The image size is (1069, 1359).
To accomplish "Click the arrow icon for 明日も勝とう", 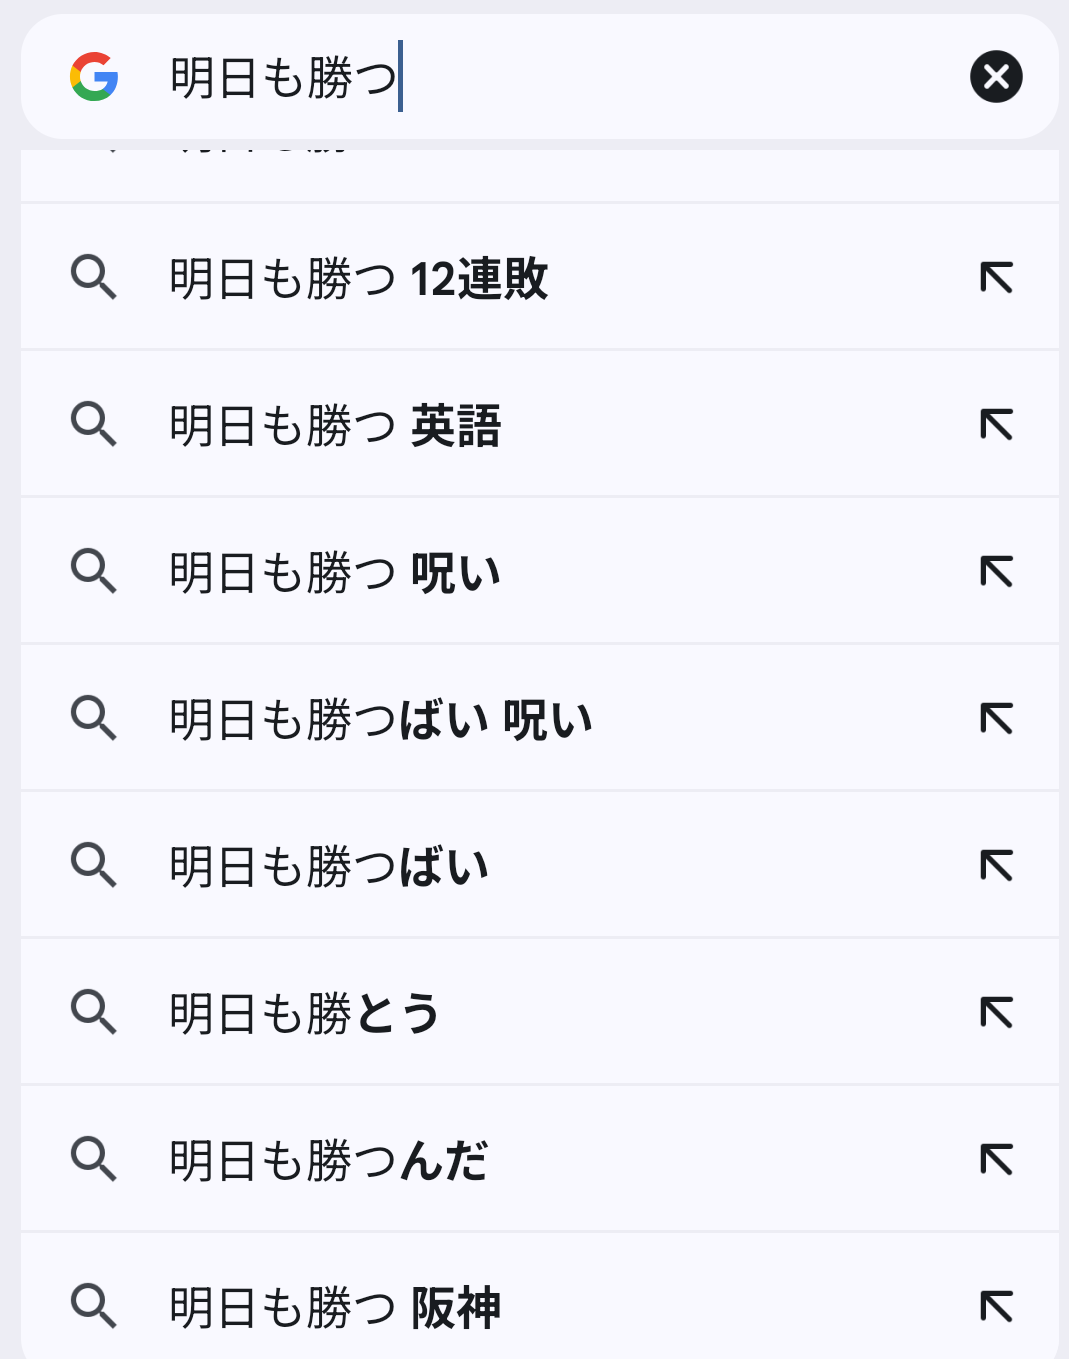I will coord(996,1013).
